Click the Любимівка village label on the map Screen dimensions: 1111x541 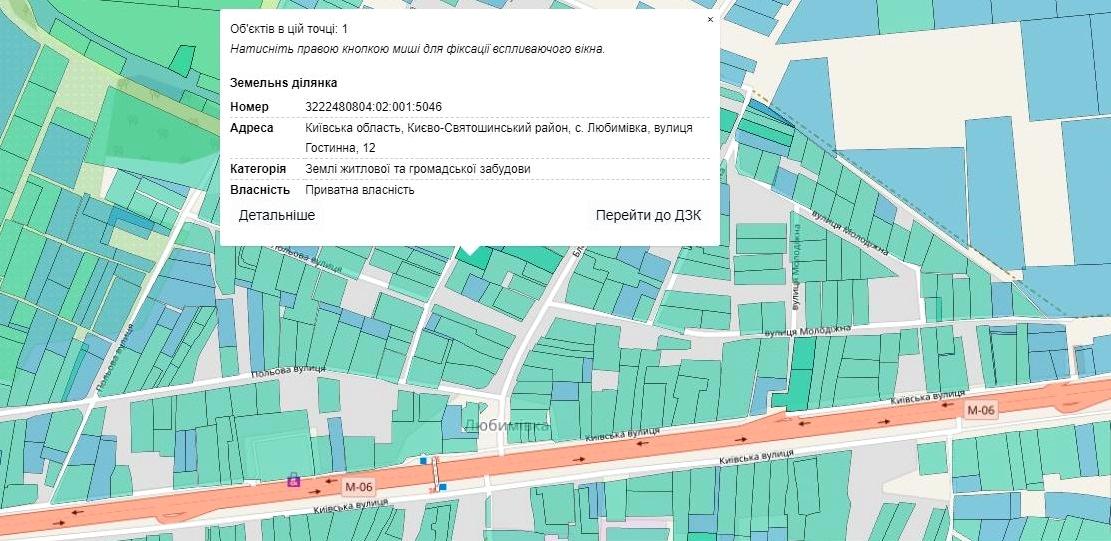(507, 427)
